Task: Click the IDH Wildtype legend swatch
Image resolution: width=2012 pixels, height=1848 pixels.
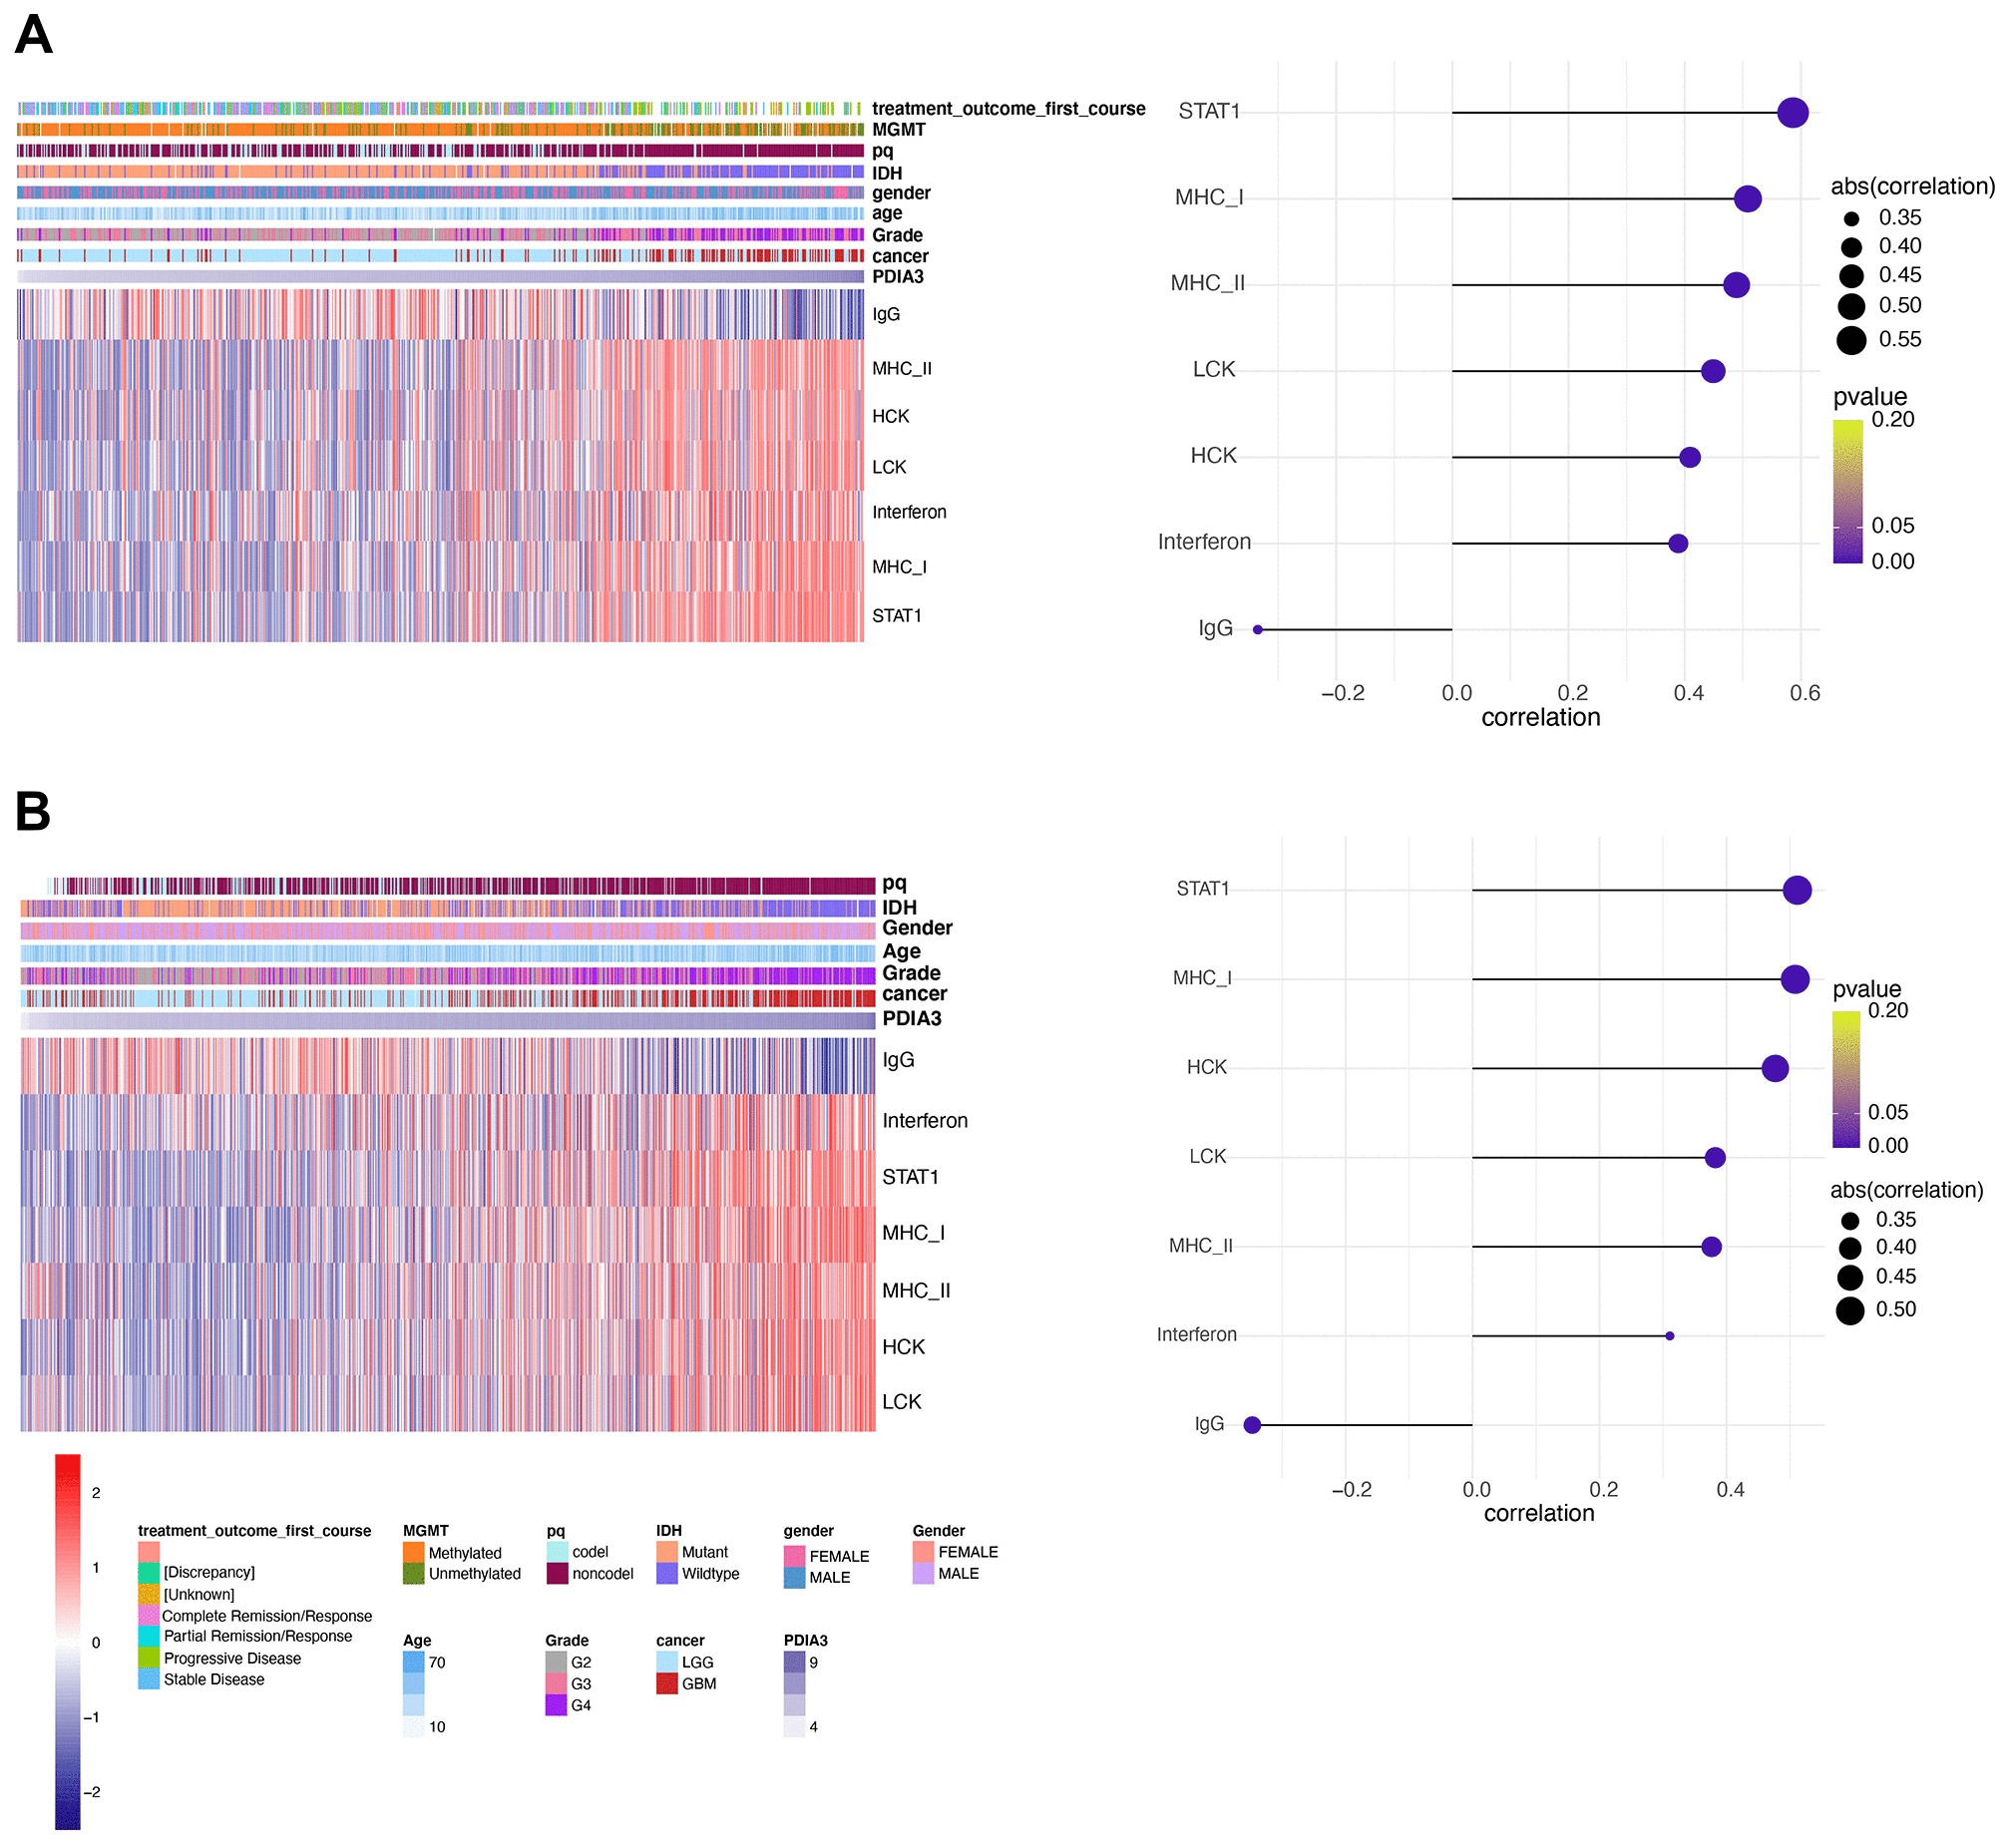Action: point(667,1573)
